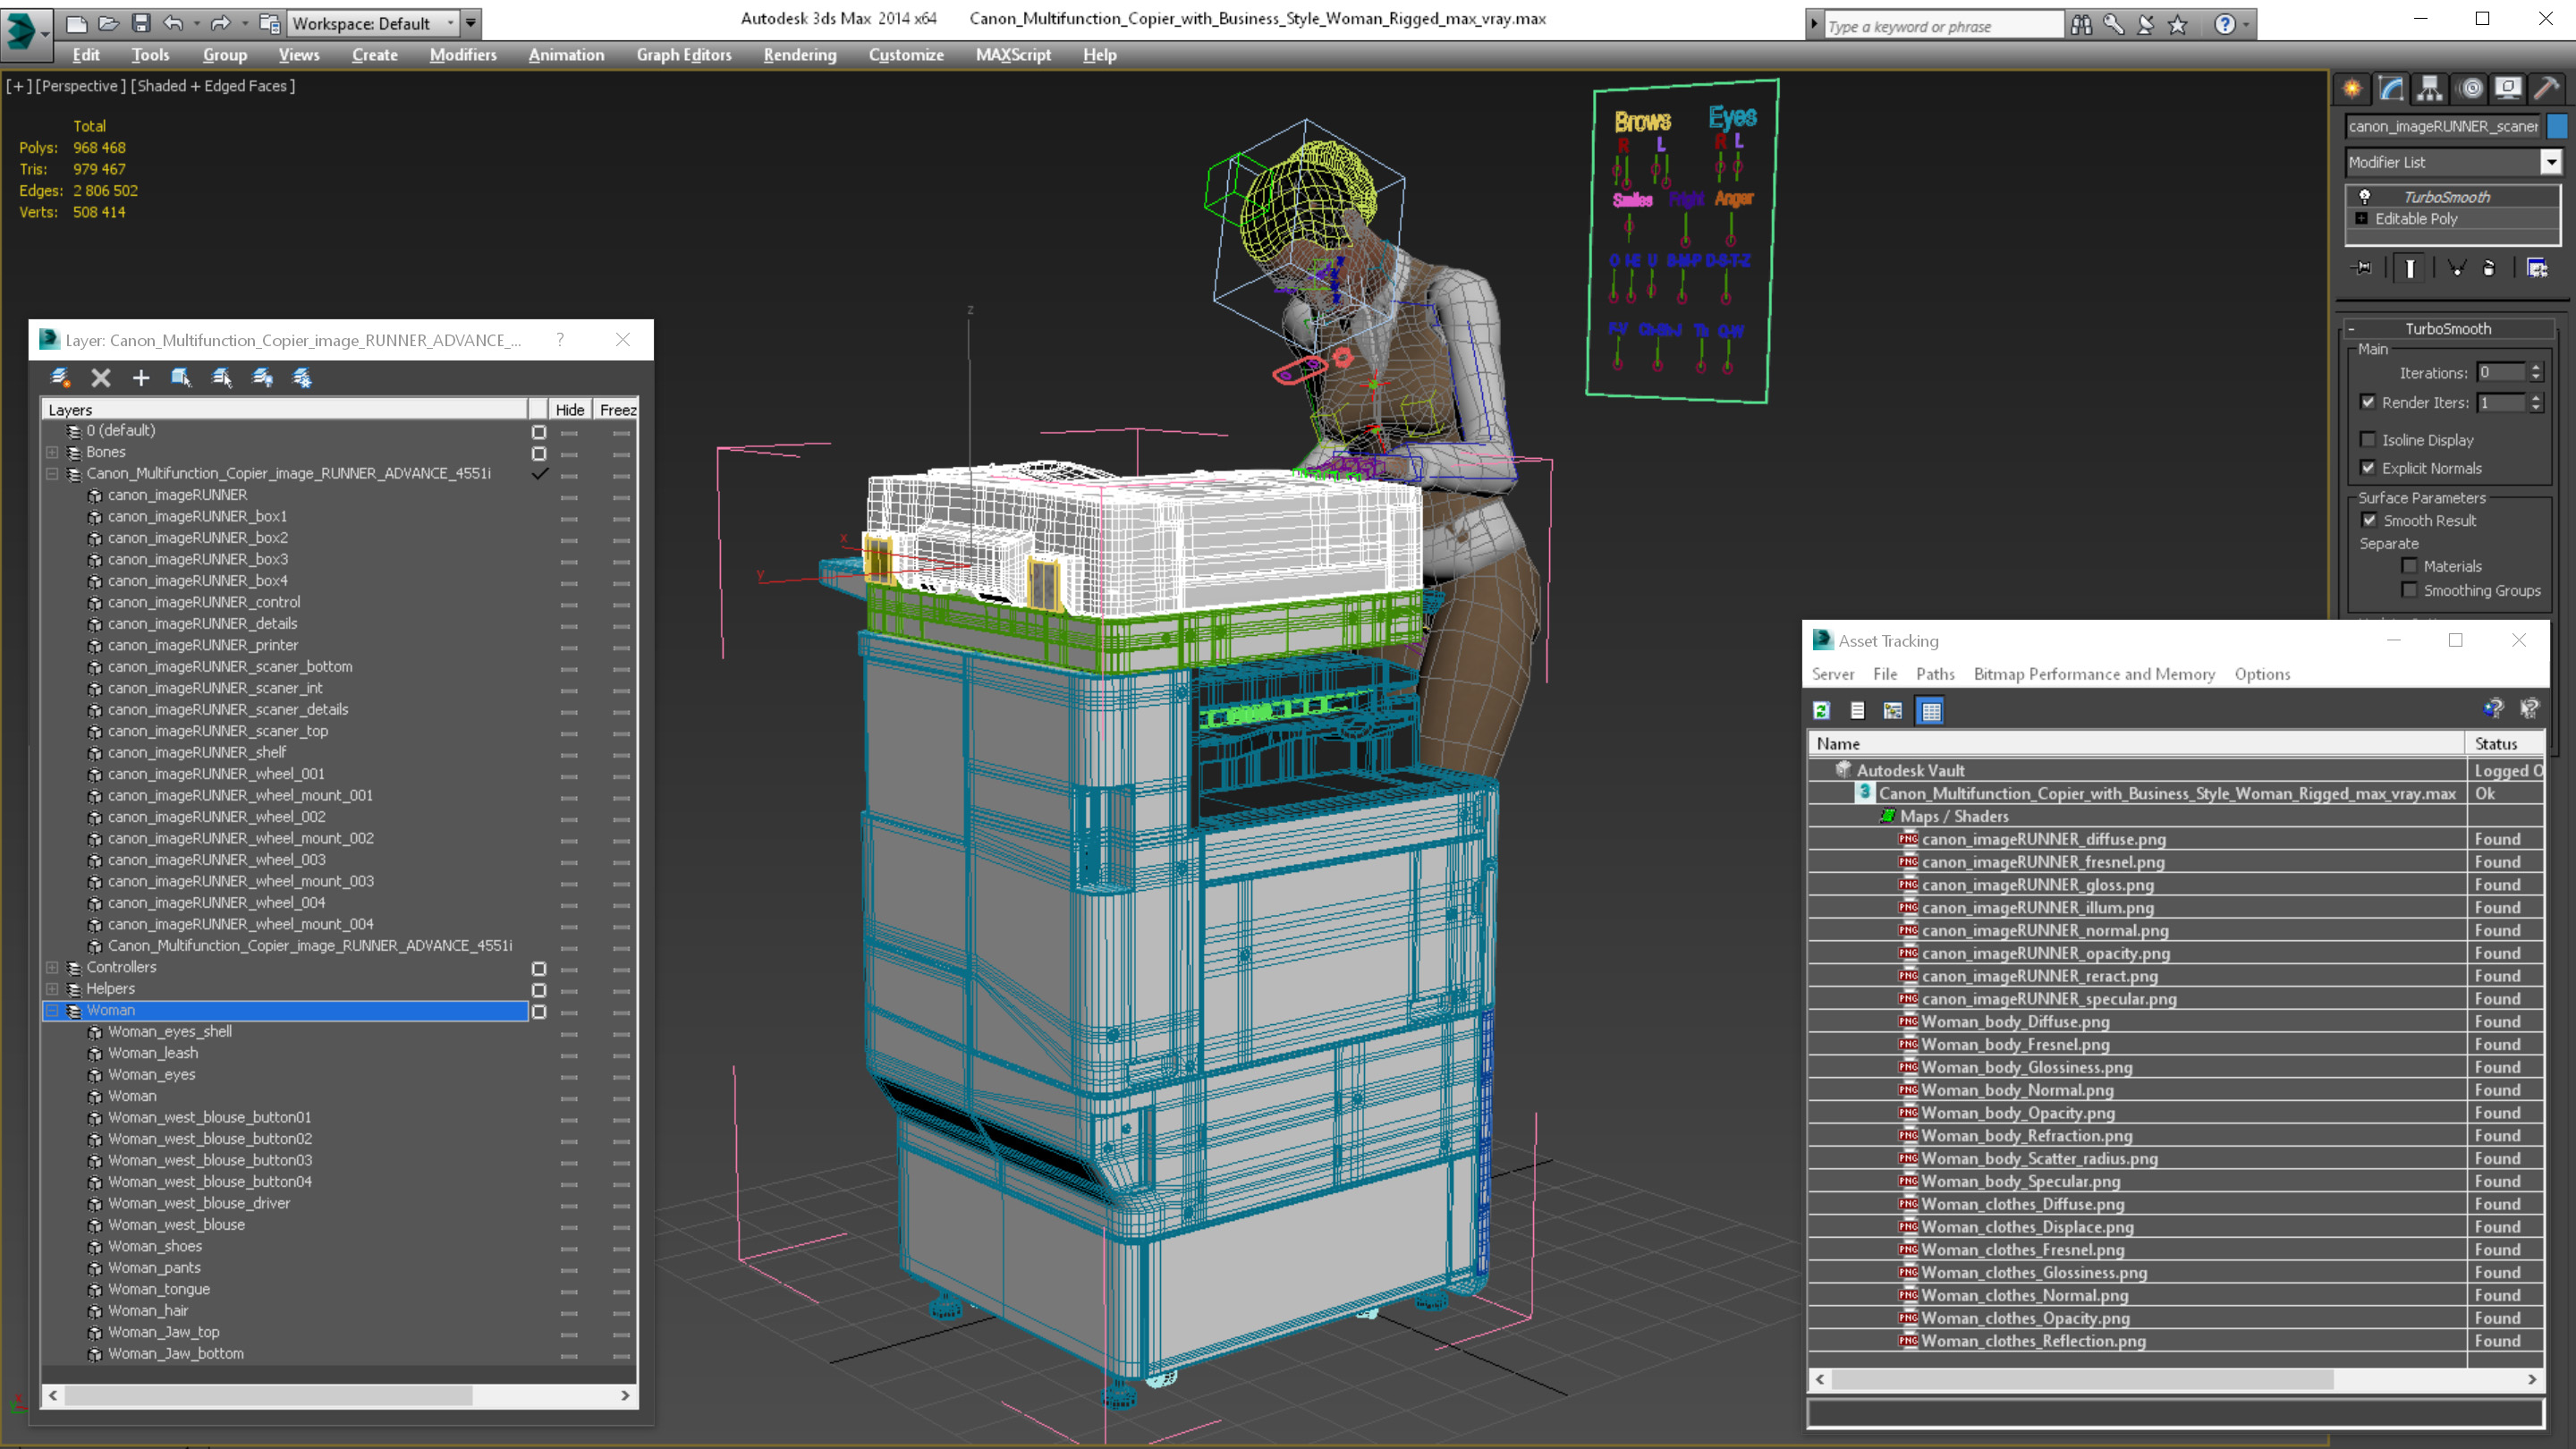The image size is (2576, 1449).
Task: Open the Modifiers menu
Action: [x=463, y=55]
